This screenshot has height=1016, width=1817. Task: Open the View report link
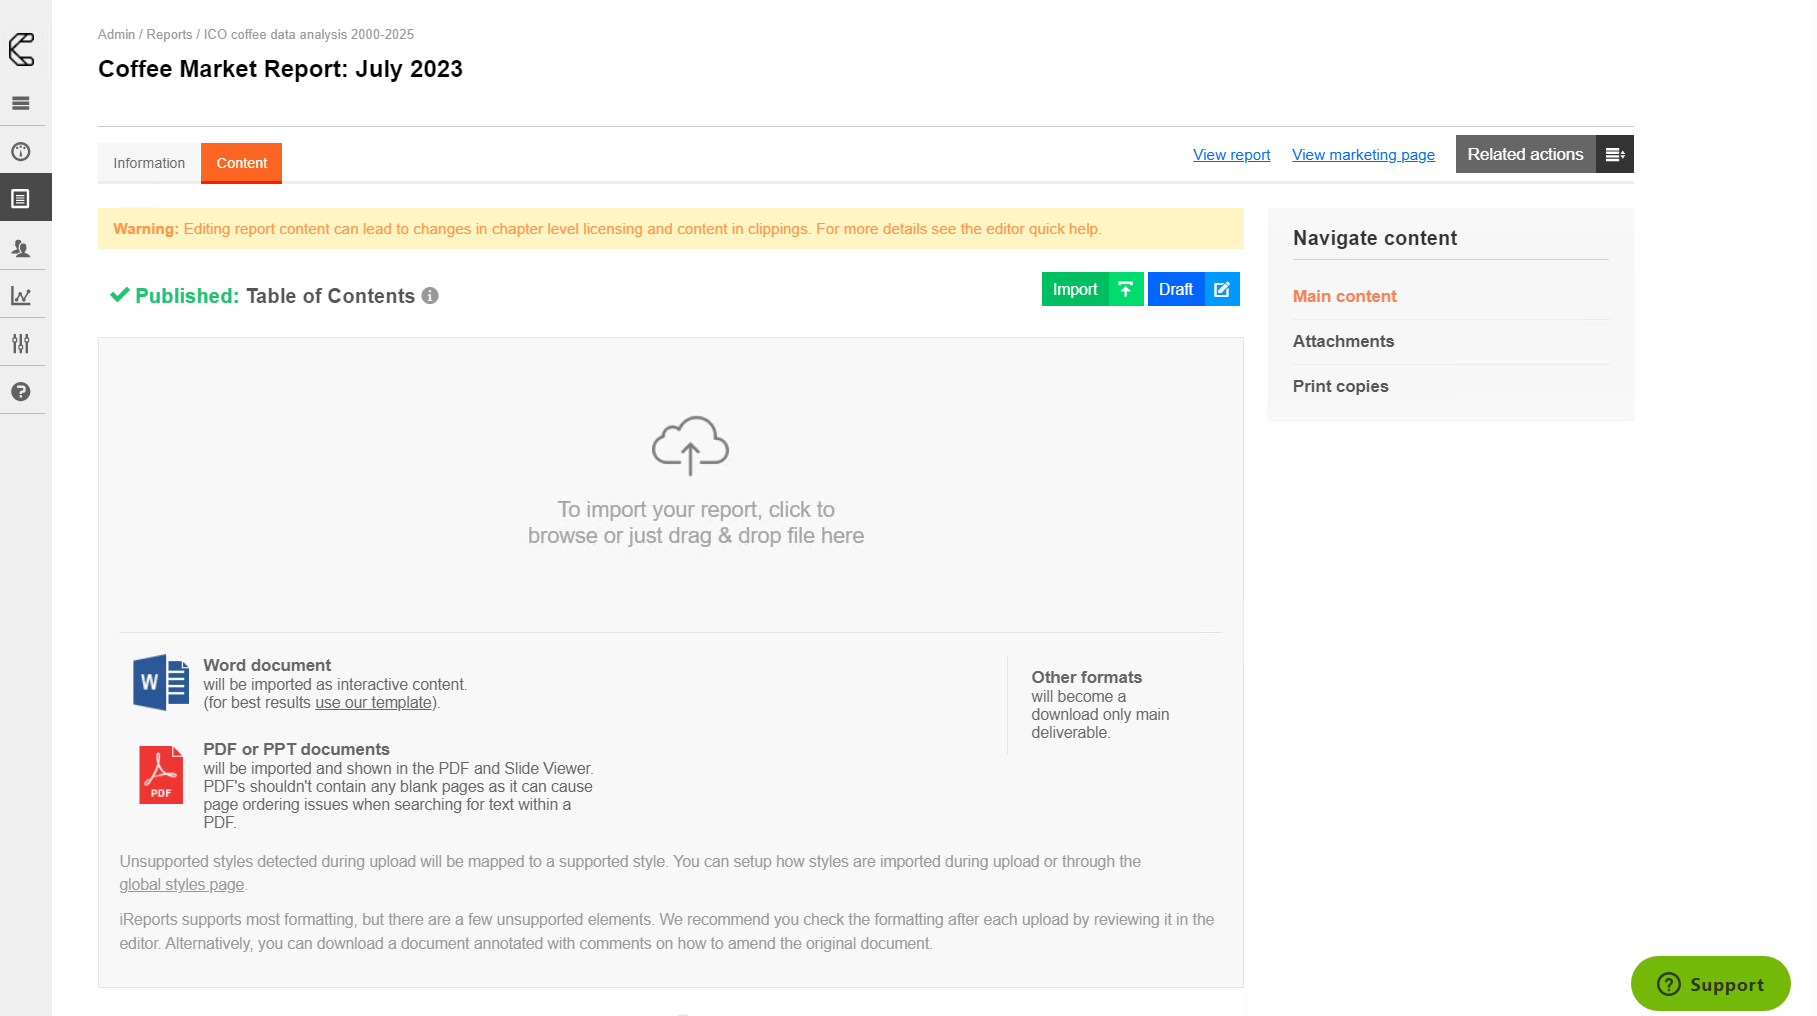(x=1231, y=155)
